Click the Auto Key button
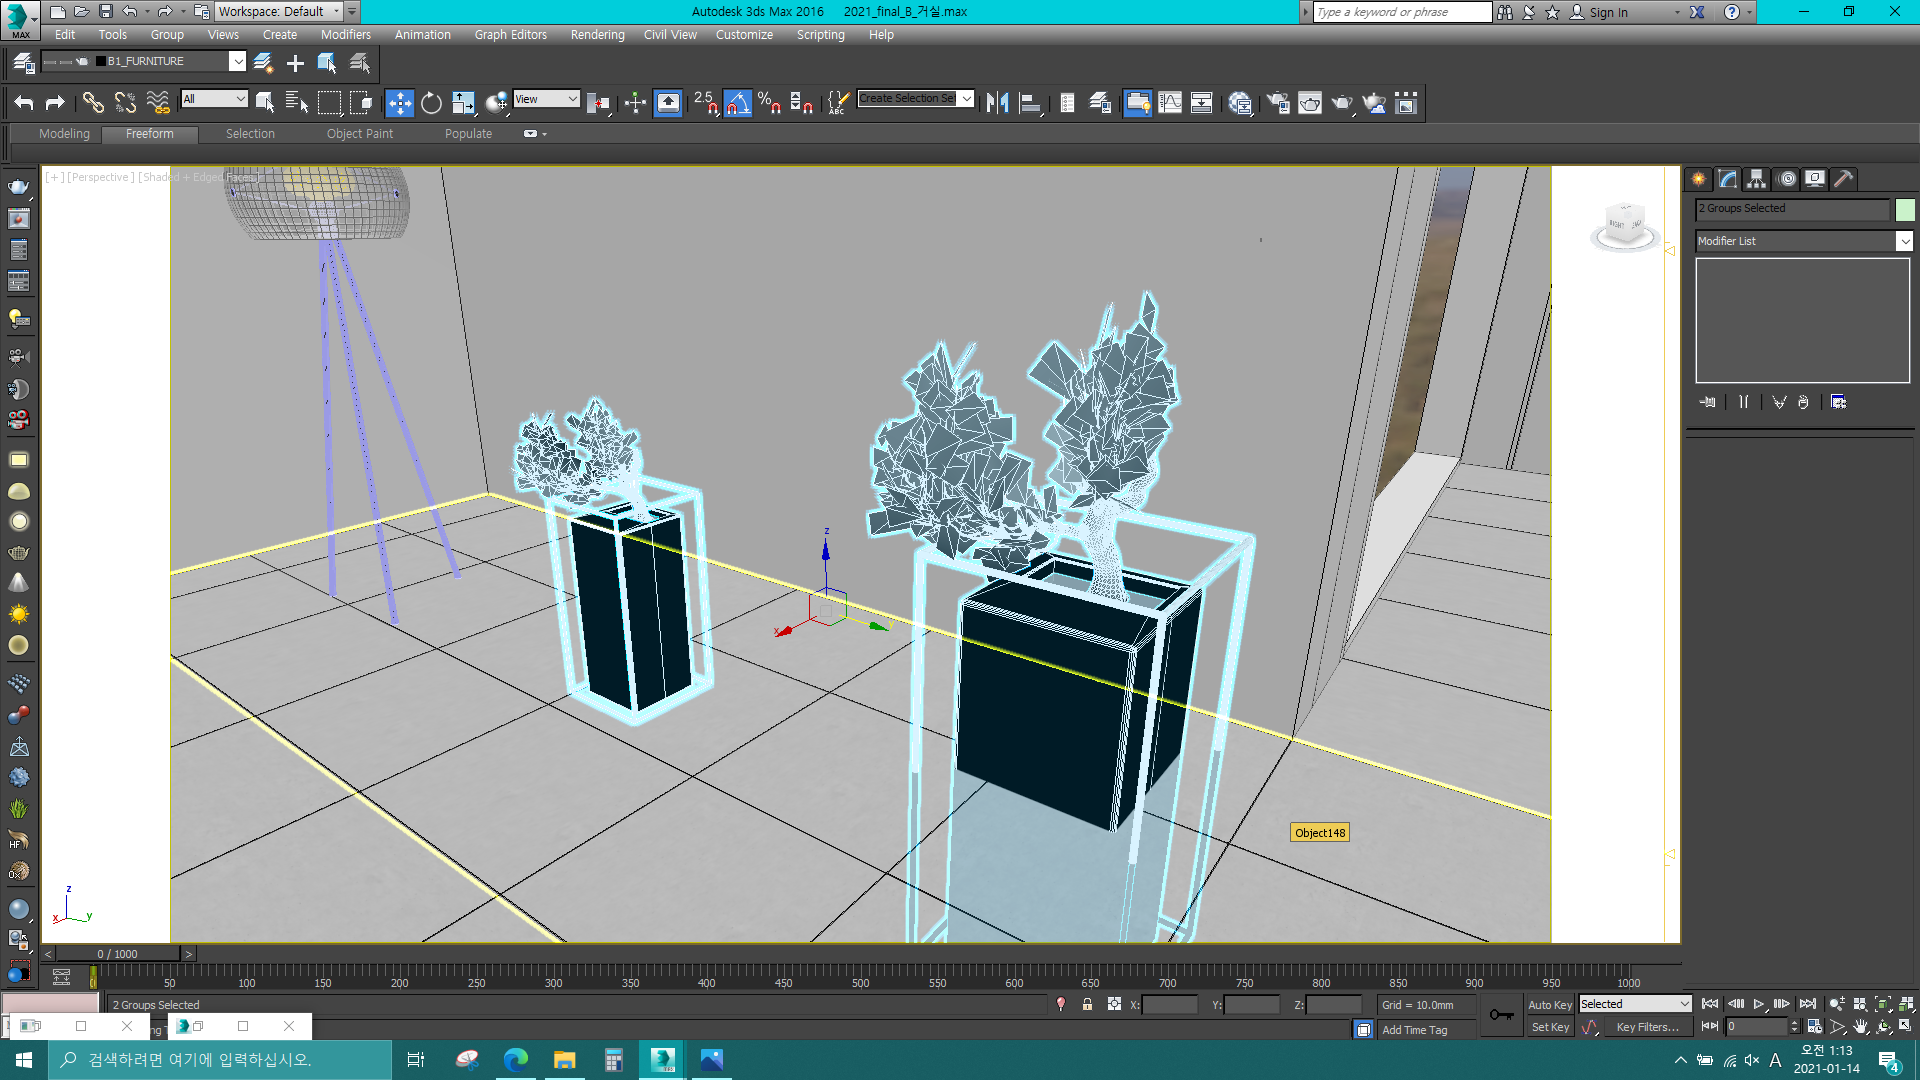Viewport: 1920px width, 1080px height. 1549,1004
